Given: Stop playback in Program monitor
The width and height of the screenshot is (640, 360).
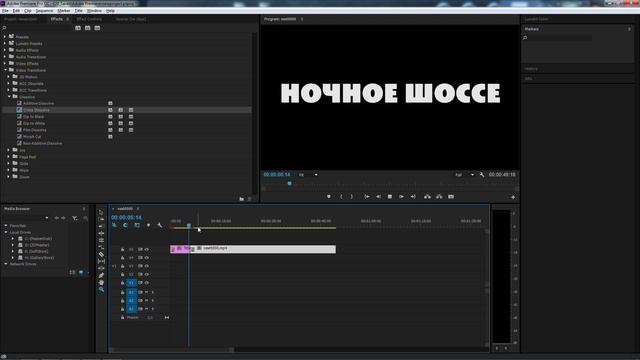Looking at the screenshot, I should (390, 197).
